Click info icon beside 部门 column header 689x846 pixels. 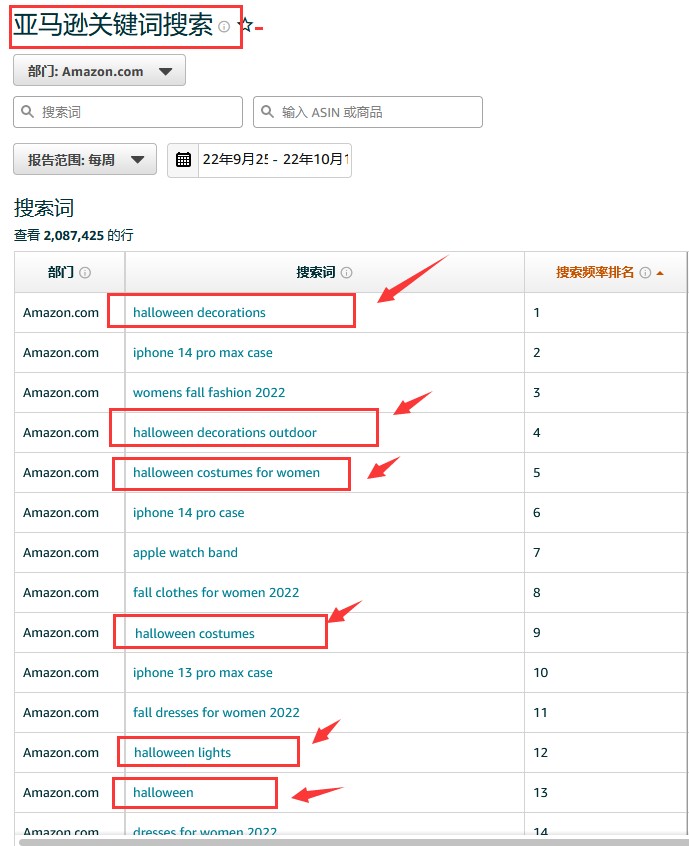(85, 272)
